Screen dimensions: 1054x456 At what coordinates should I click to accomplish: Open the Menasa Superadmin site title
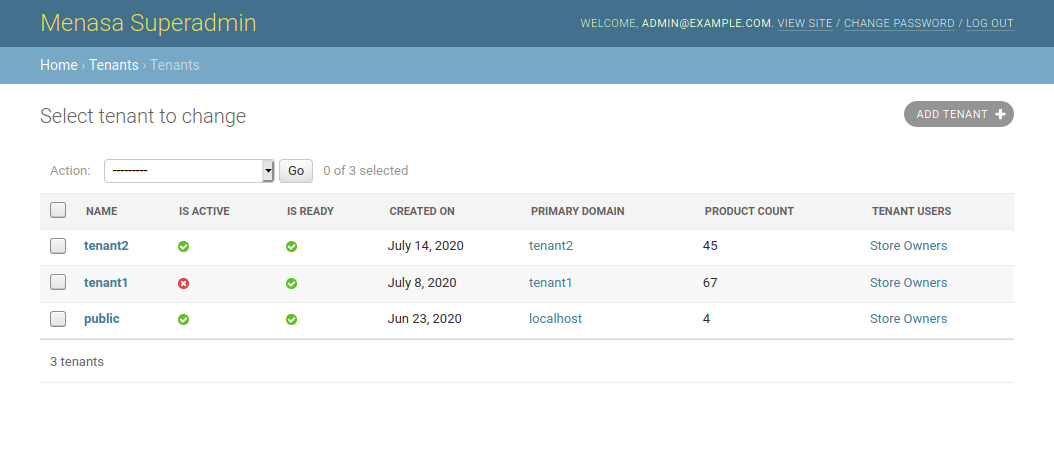pos(148,23)
